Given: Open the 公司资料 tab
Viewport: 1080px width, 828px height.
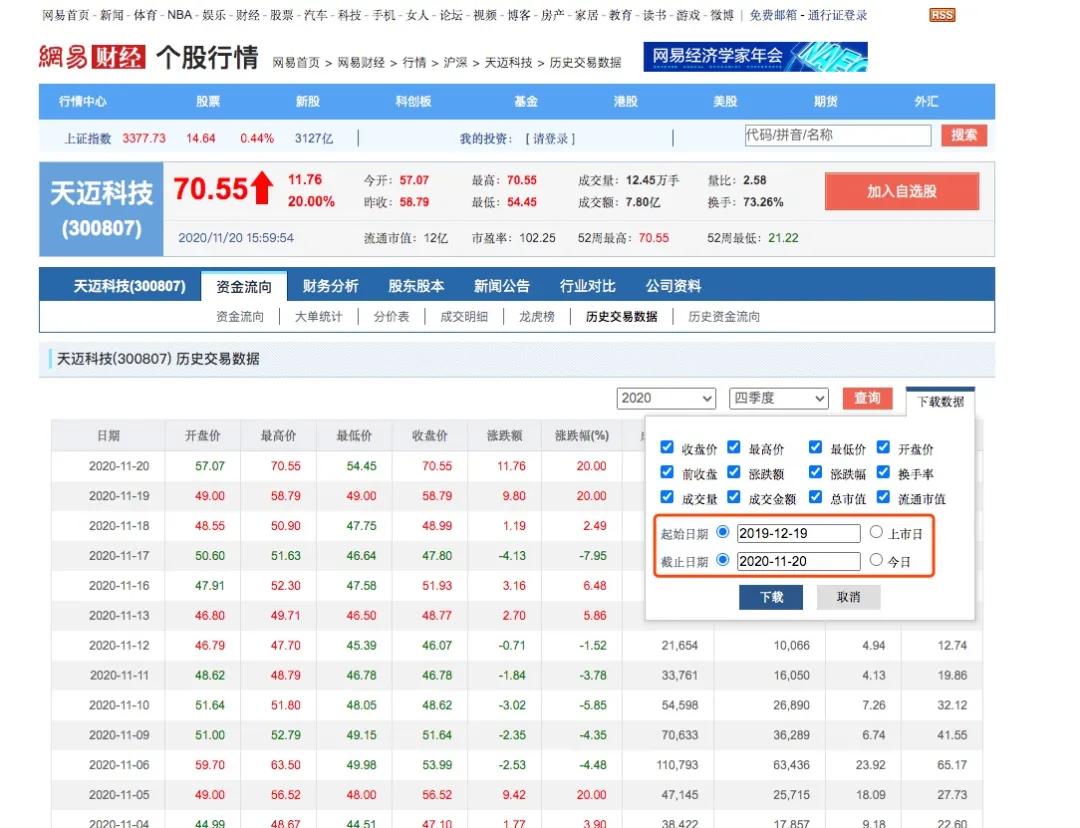Looking at the screenshot, I should (x=673, y=286).
